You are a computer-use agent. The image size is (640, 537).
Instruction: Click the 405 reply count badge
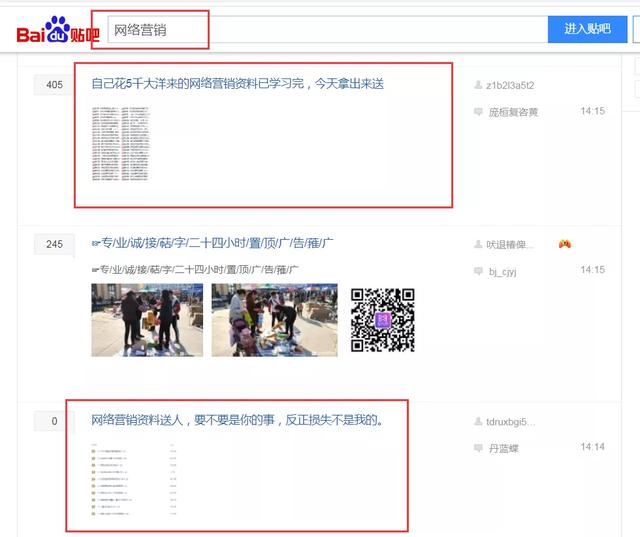54,85
